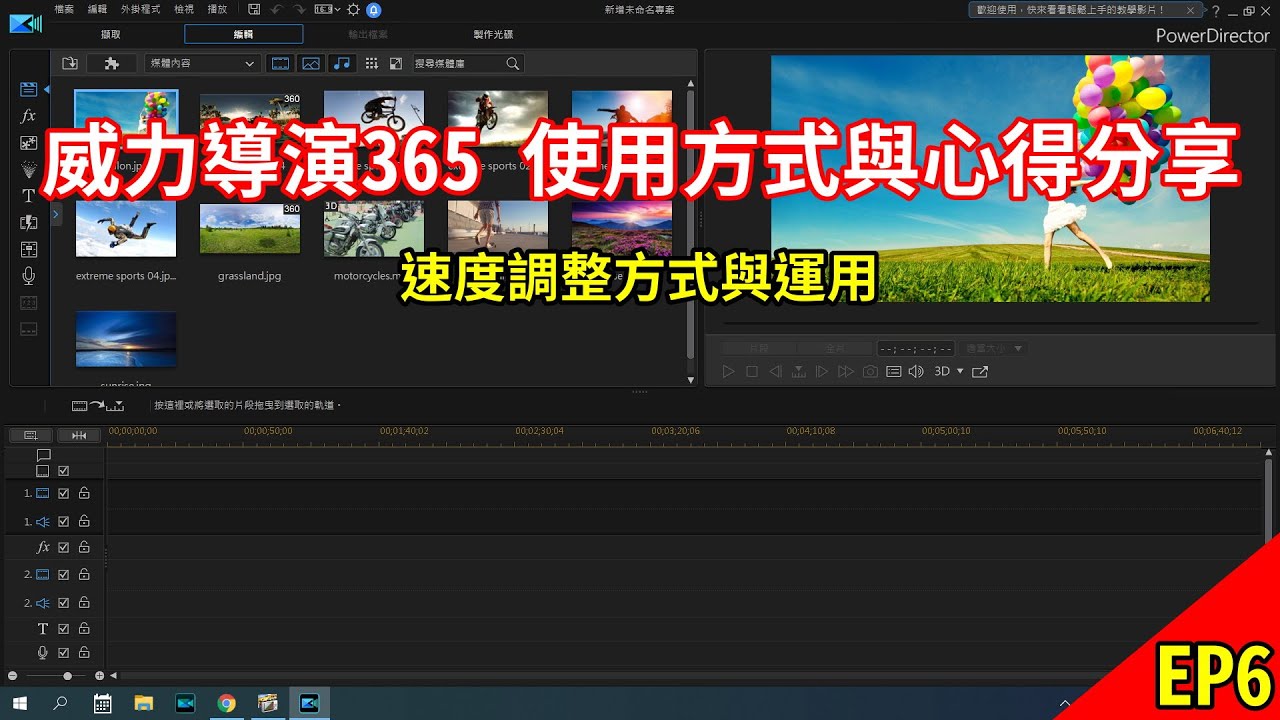Open Windows Start button
The height and width of the screenshot is (720, 1280).
pyautogui.click(x=18, y=703)
